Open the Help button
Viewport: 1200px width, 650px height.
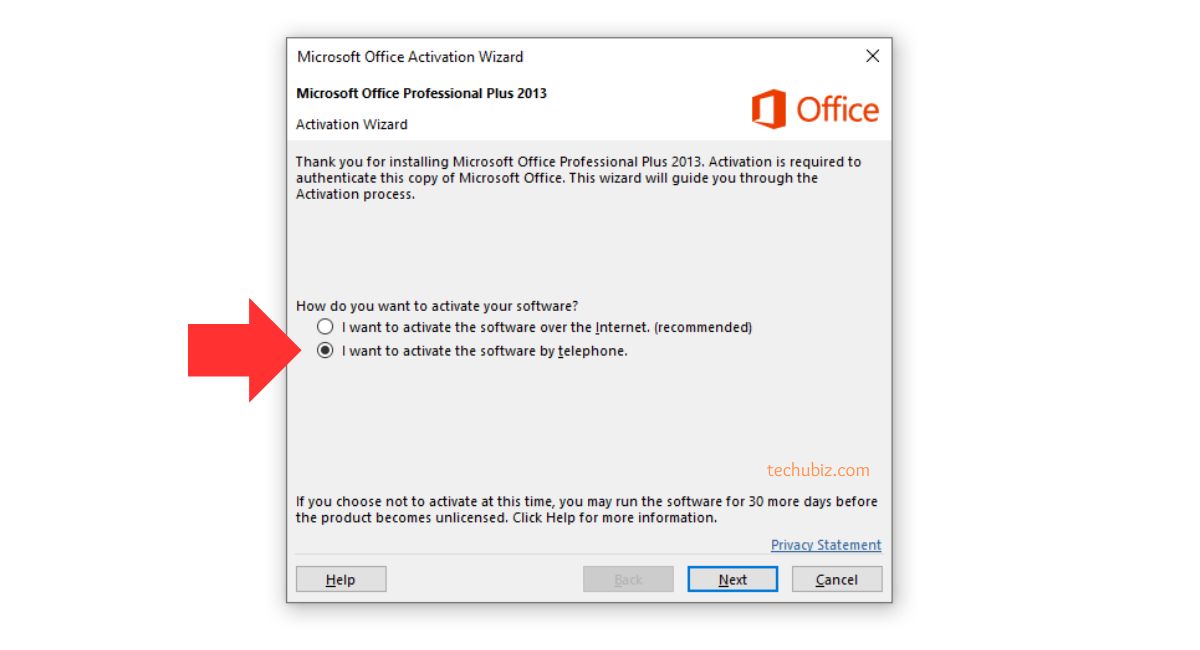pos(341,579)
